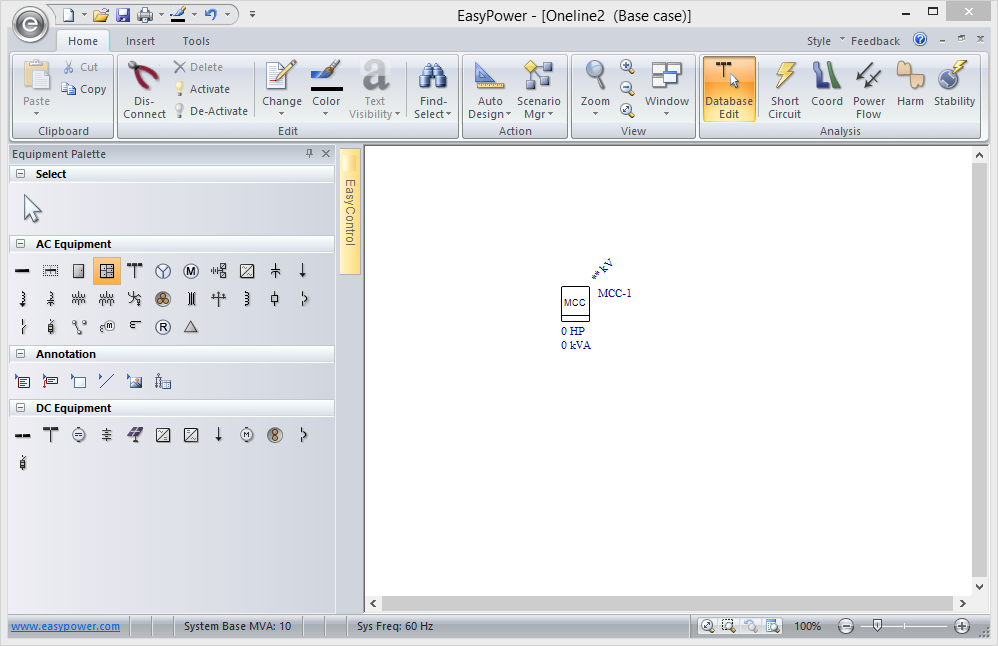Open the www.easypower.com link
Image resolution: width=998 pixels, height=646 pixels.
point(66,626)
